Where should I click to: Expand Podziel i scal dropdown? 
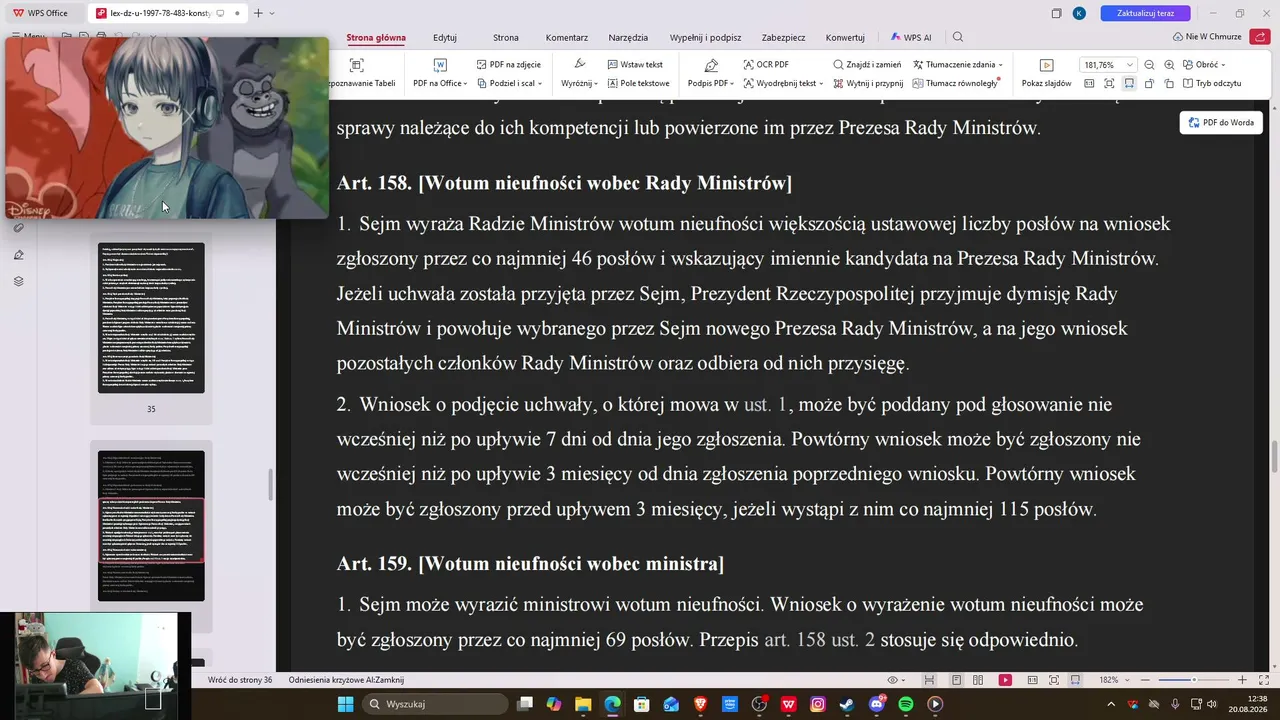(539, 84)
